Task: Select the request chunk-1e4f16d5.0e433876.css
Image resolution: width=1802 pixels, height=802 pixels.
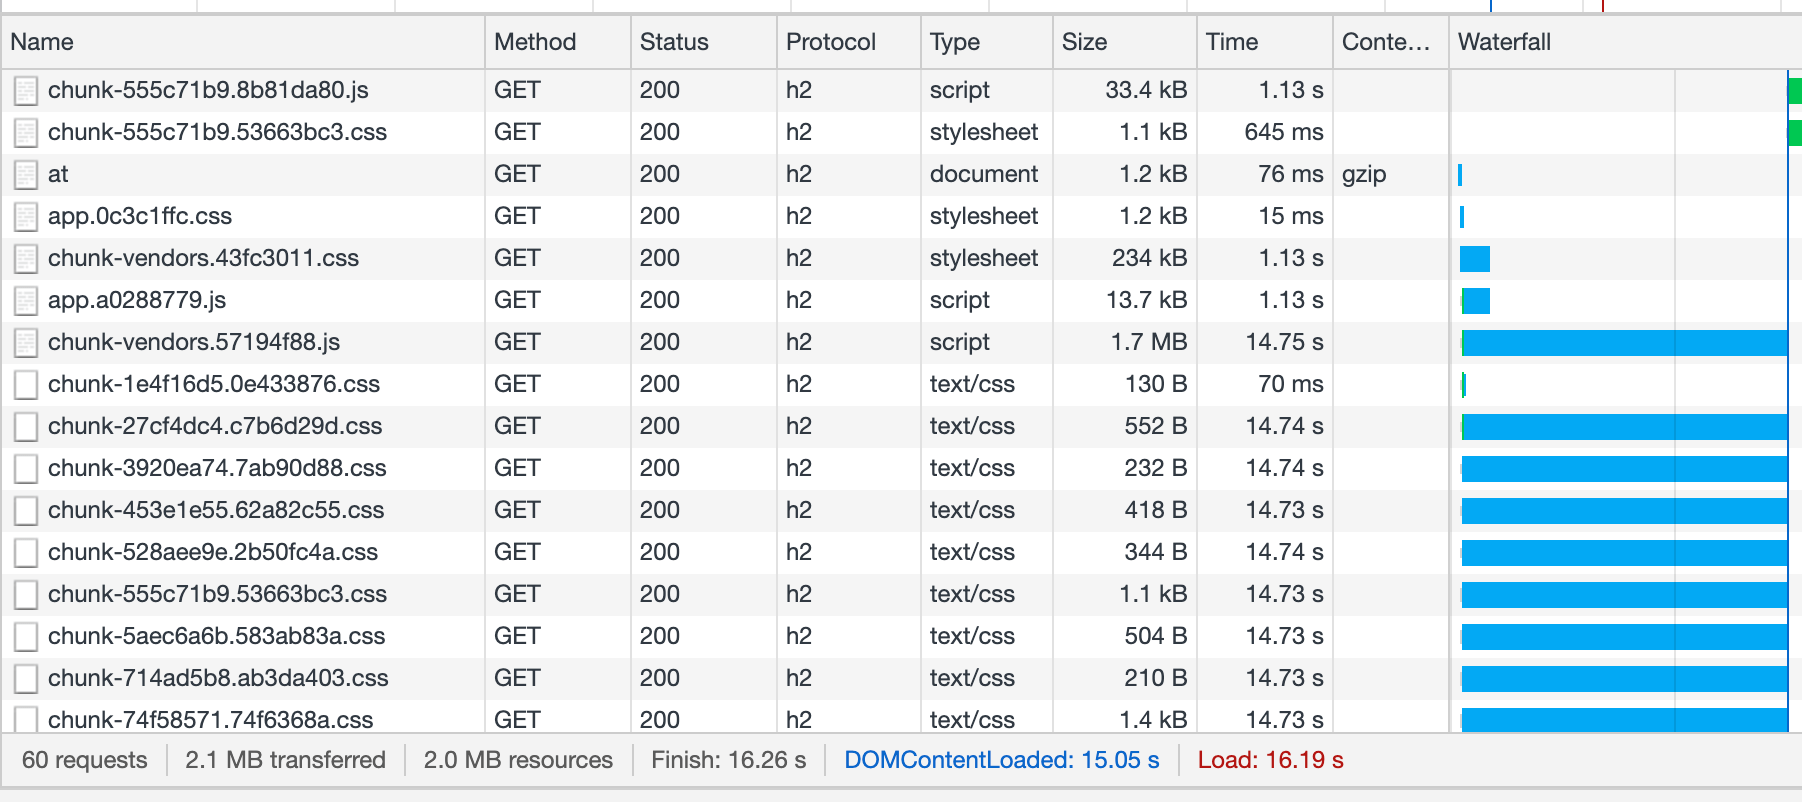Action: (x=214, y=384)
